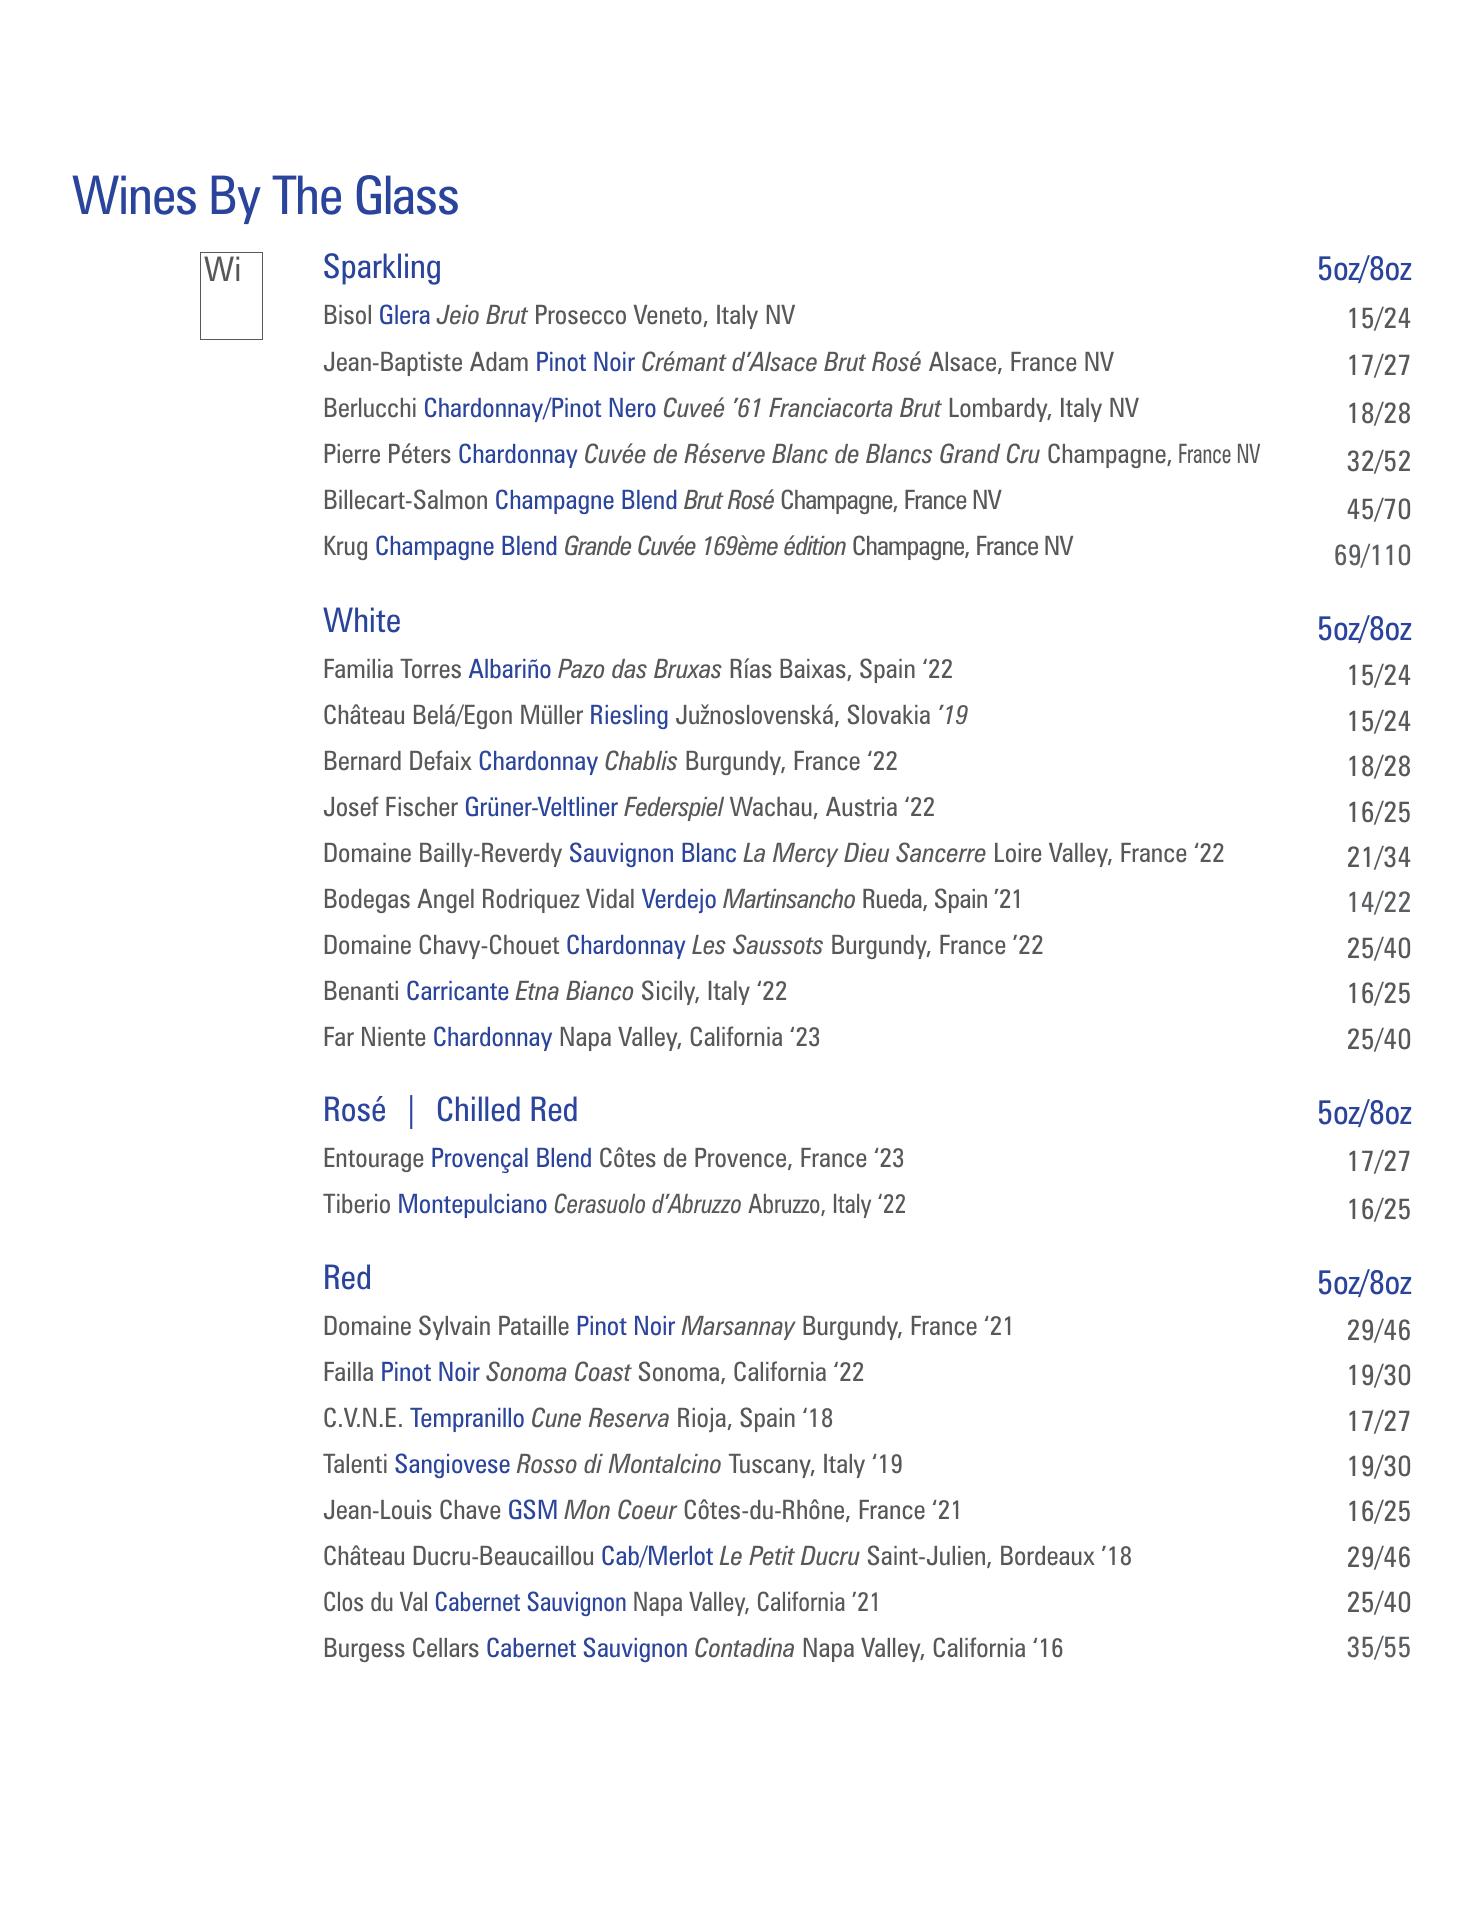Select "Chardonnay/Pinot Nero" in the Berlucchi row
1484x1920 pixels.
tap(540, 408)
